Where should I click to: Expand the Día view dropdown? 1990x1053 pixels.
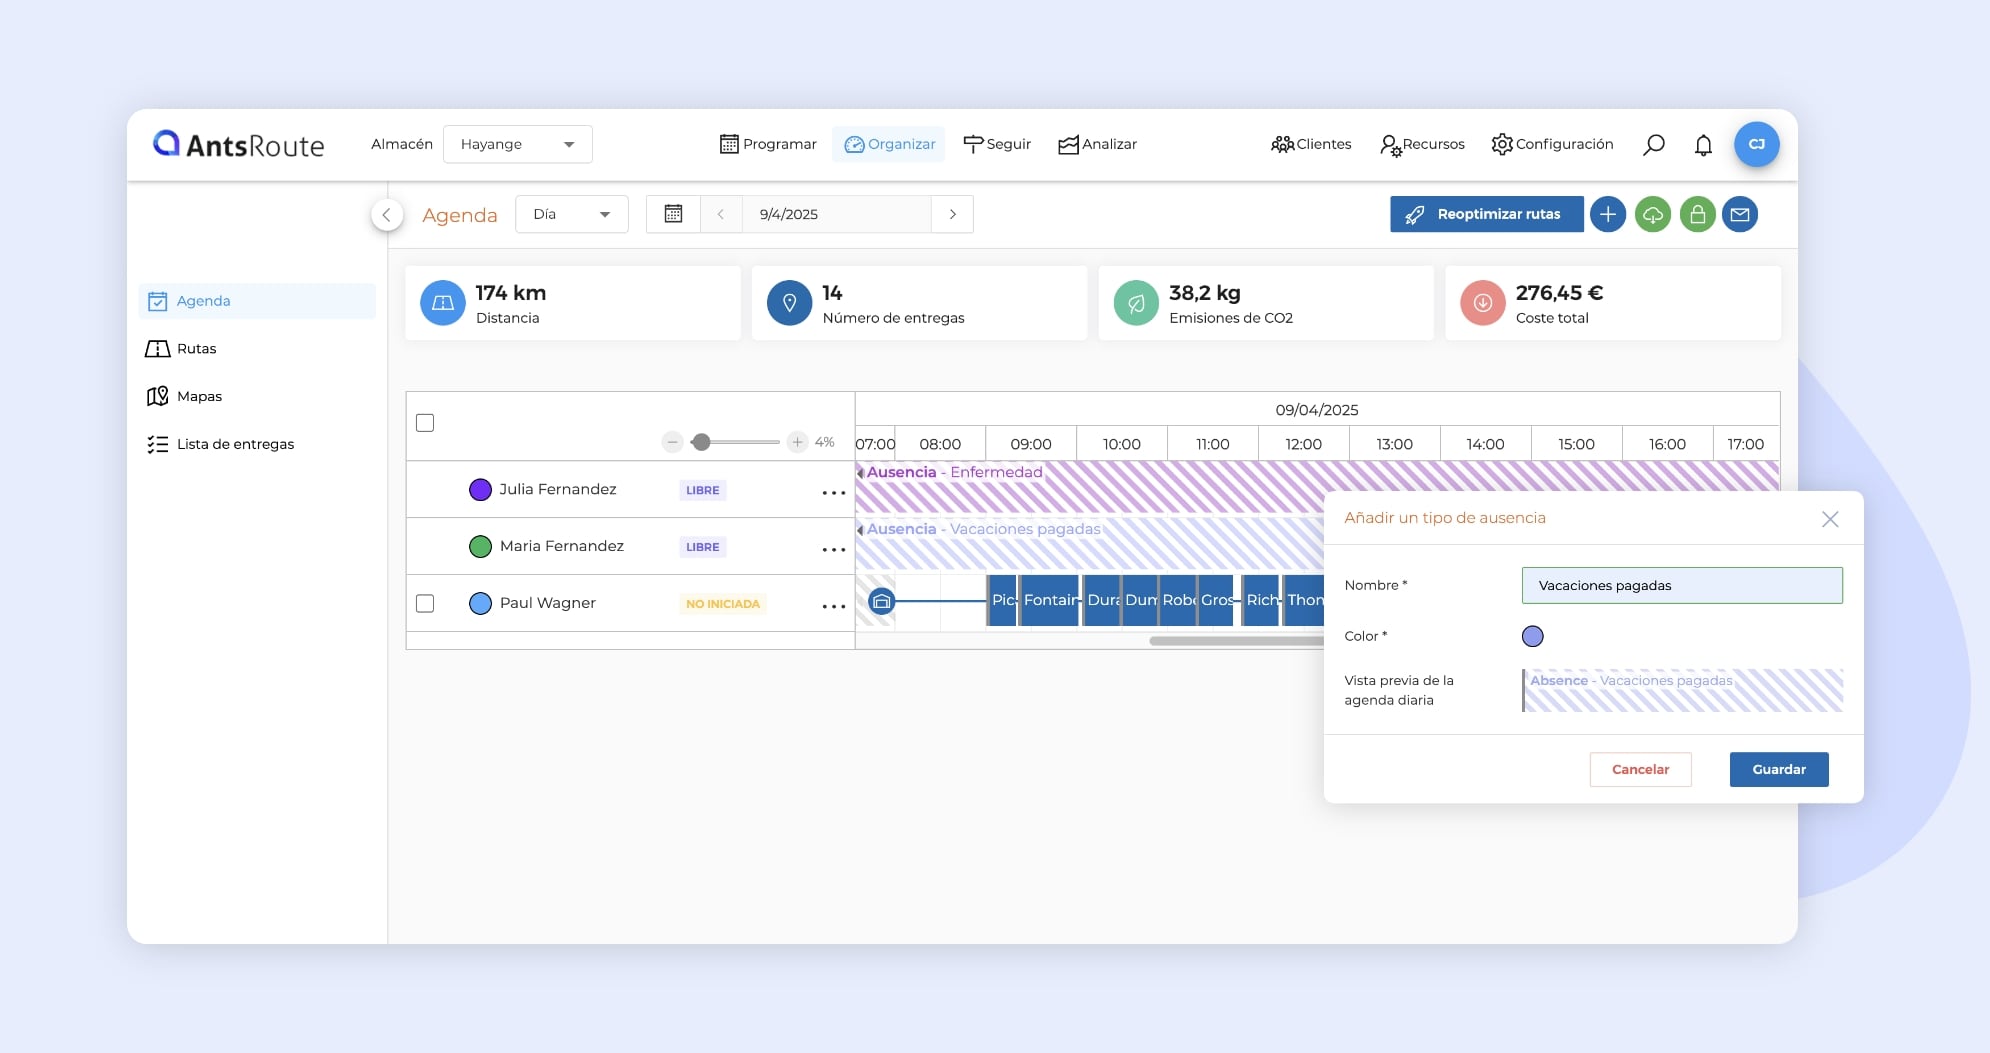click(x=571, y=214)
